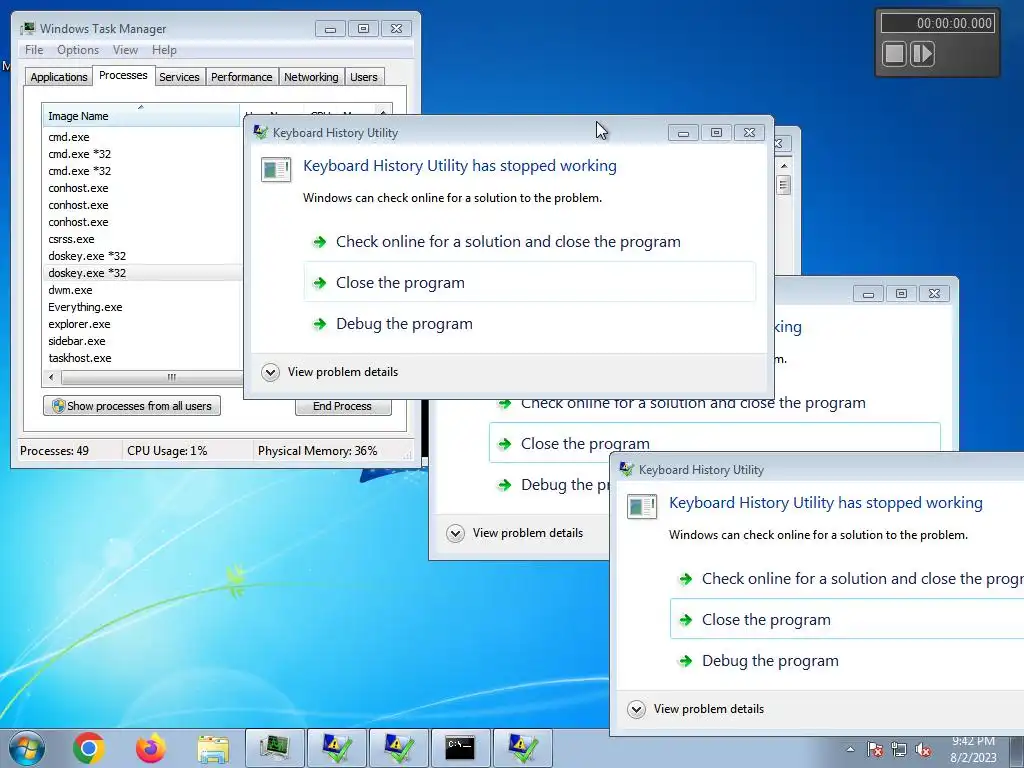This screenshot has width=1024, height=768.
Task: Open the Help menu in Task Manager
Action: [x=164, y=50]
